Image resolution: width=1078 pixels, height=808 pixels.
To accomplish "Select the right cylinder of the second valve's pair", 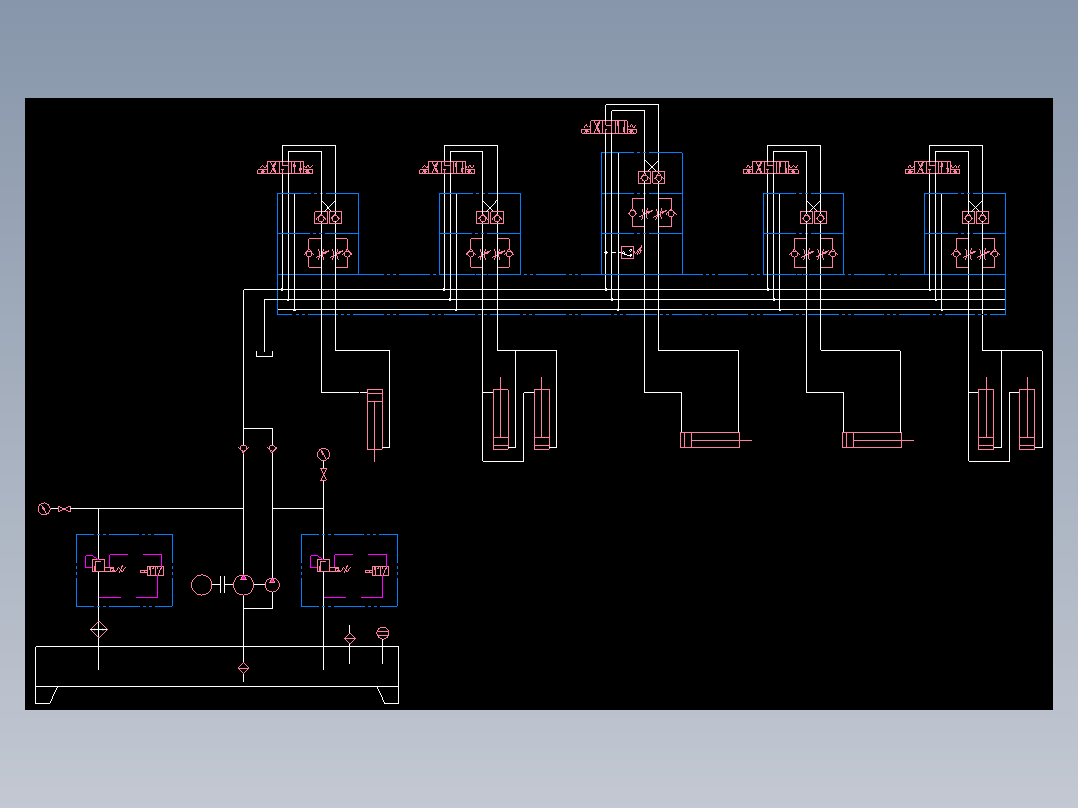I will pyautogui.click(x=542, y=414).
